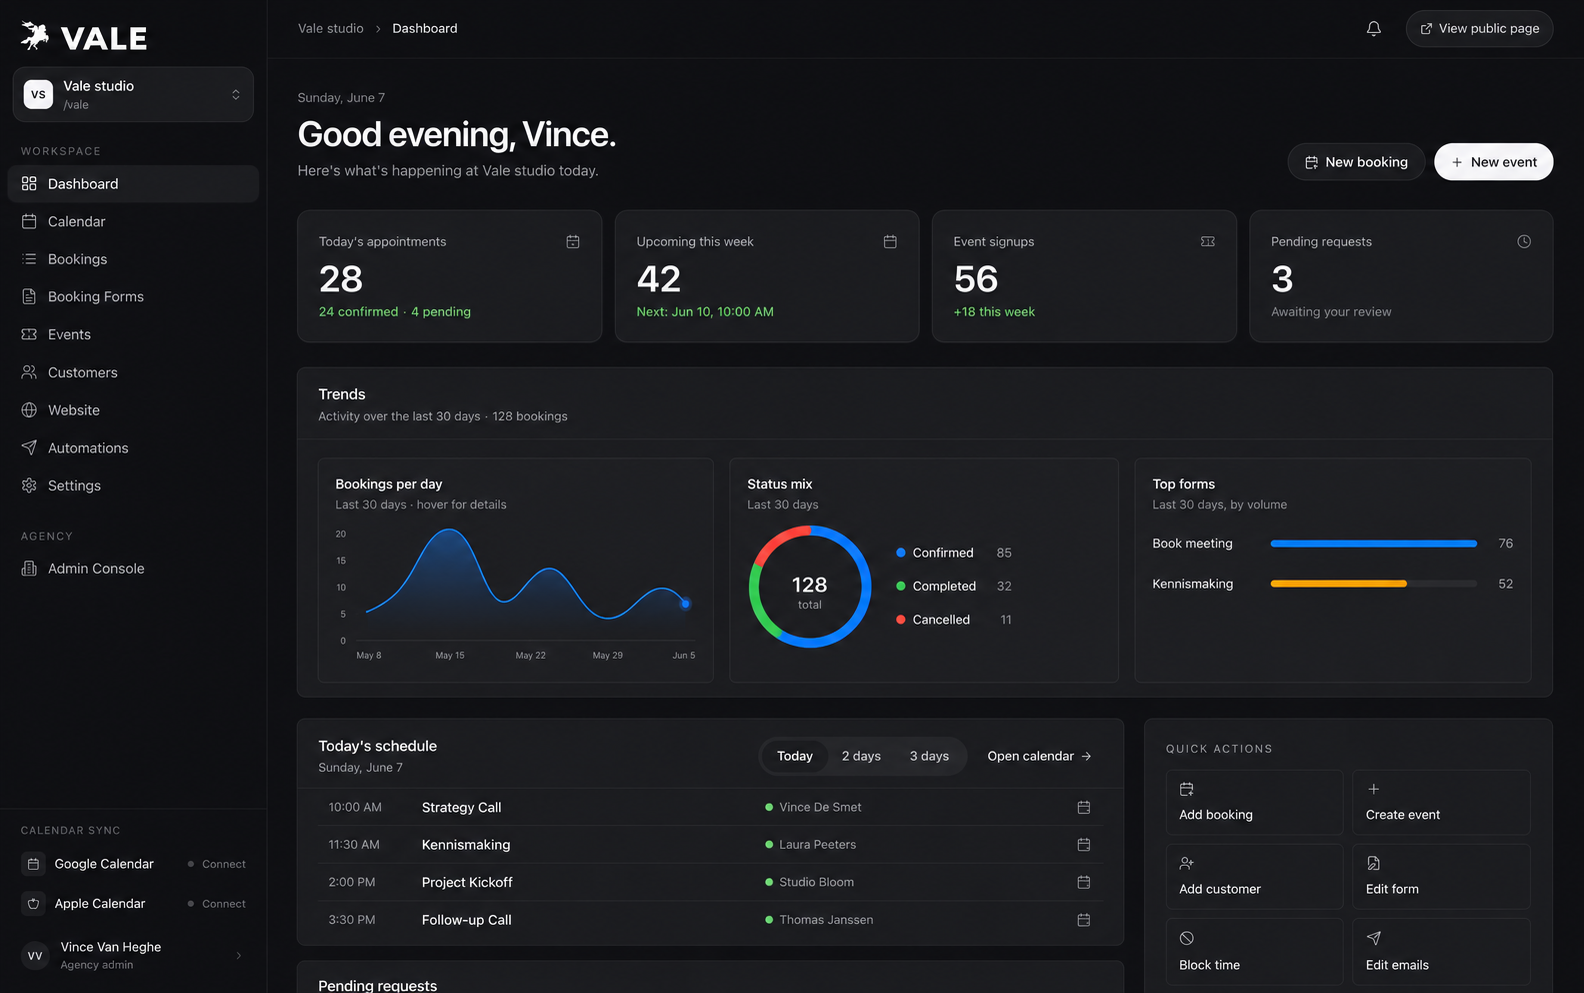Connect Google Calendar
The height and width of the screenshot is (993, 1584).
[217, 864]
